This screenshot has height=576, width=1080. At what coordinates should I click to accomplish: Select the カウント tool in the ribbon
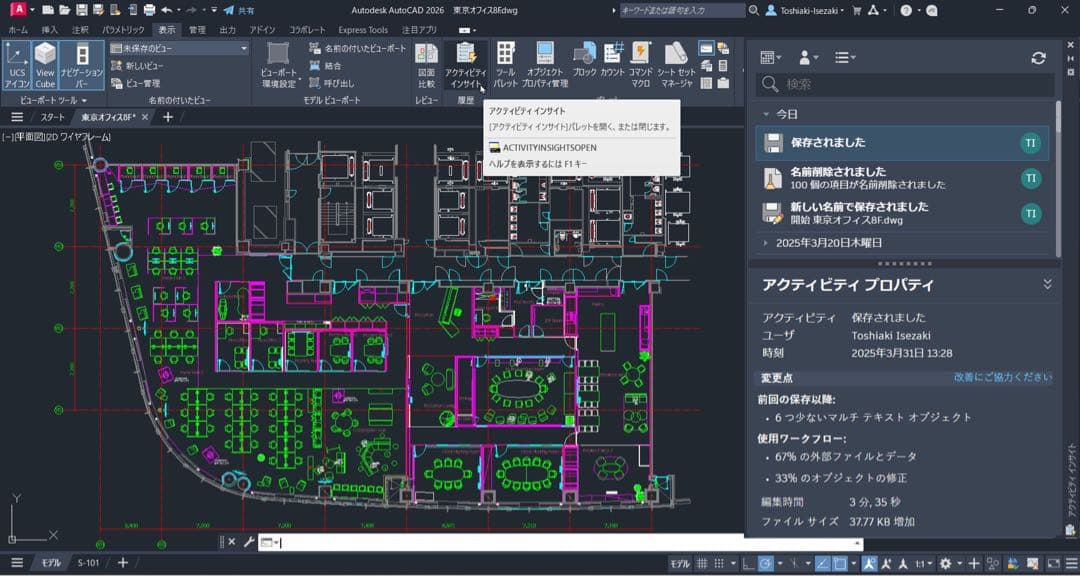pyautogui.click(x=612, y=62)
